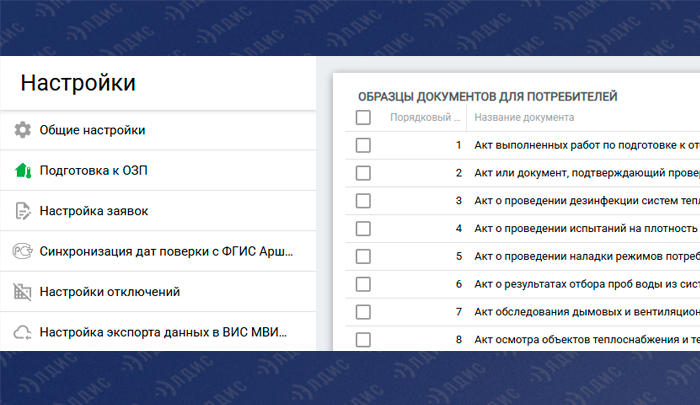Sort by the Название документа column header
The image size is (700, 405).
(524, 117)
